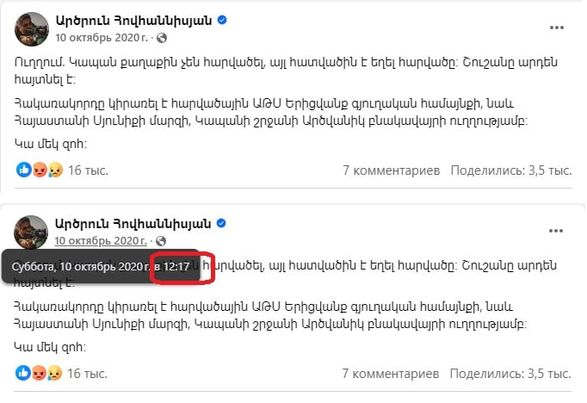Open the top post author's profile picture
Image resolution: width=587 pixels, height=403 pixels.
point(31,29)
